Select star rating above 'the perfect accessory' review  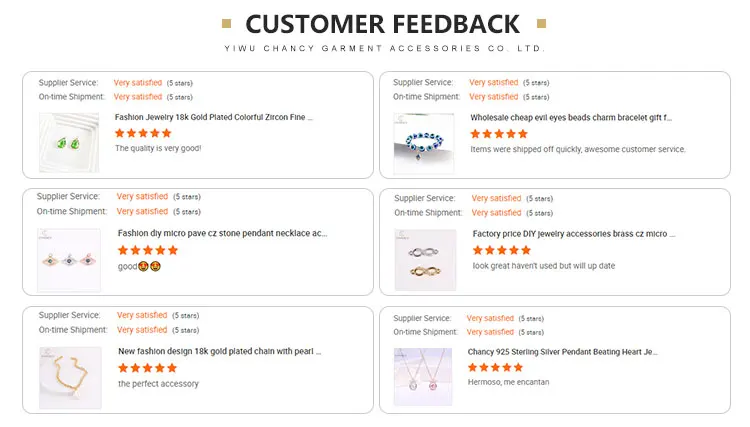coord(147,368)
